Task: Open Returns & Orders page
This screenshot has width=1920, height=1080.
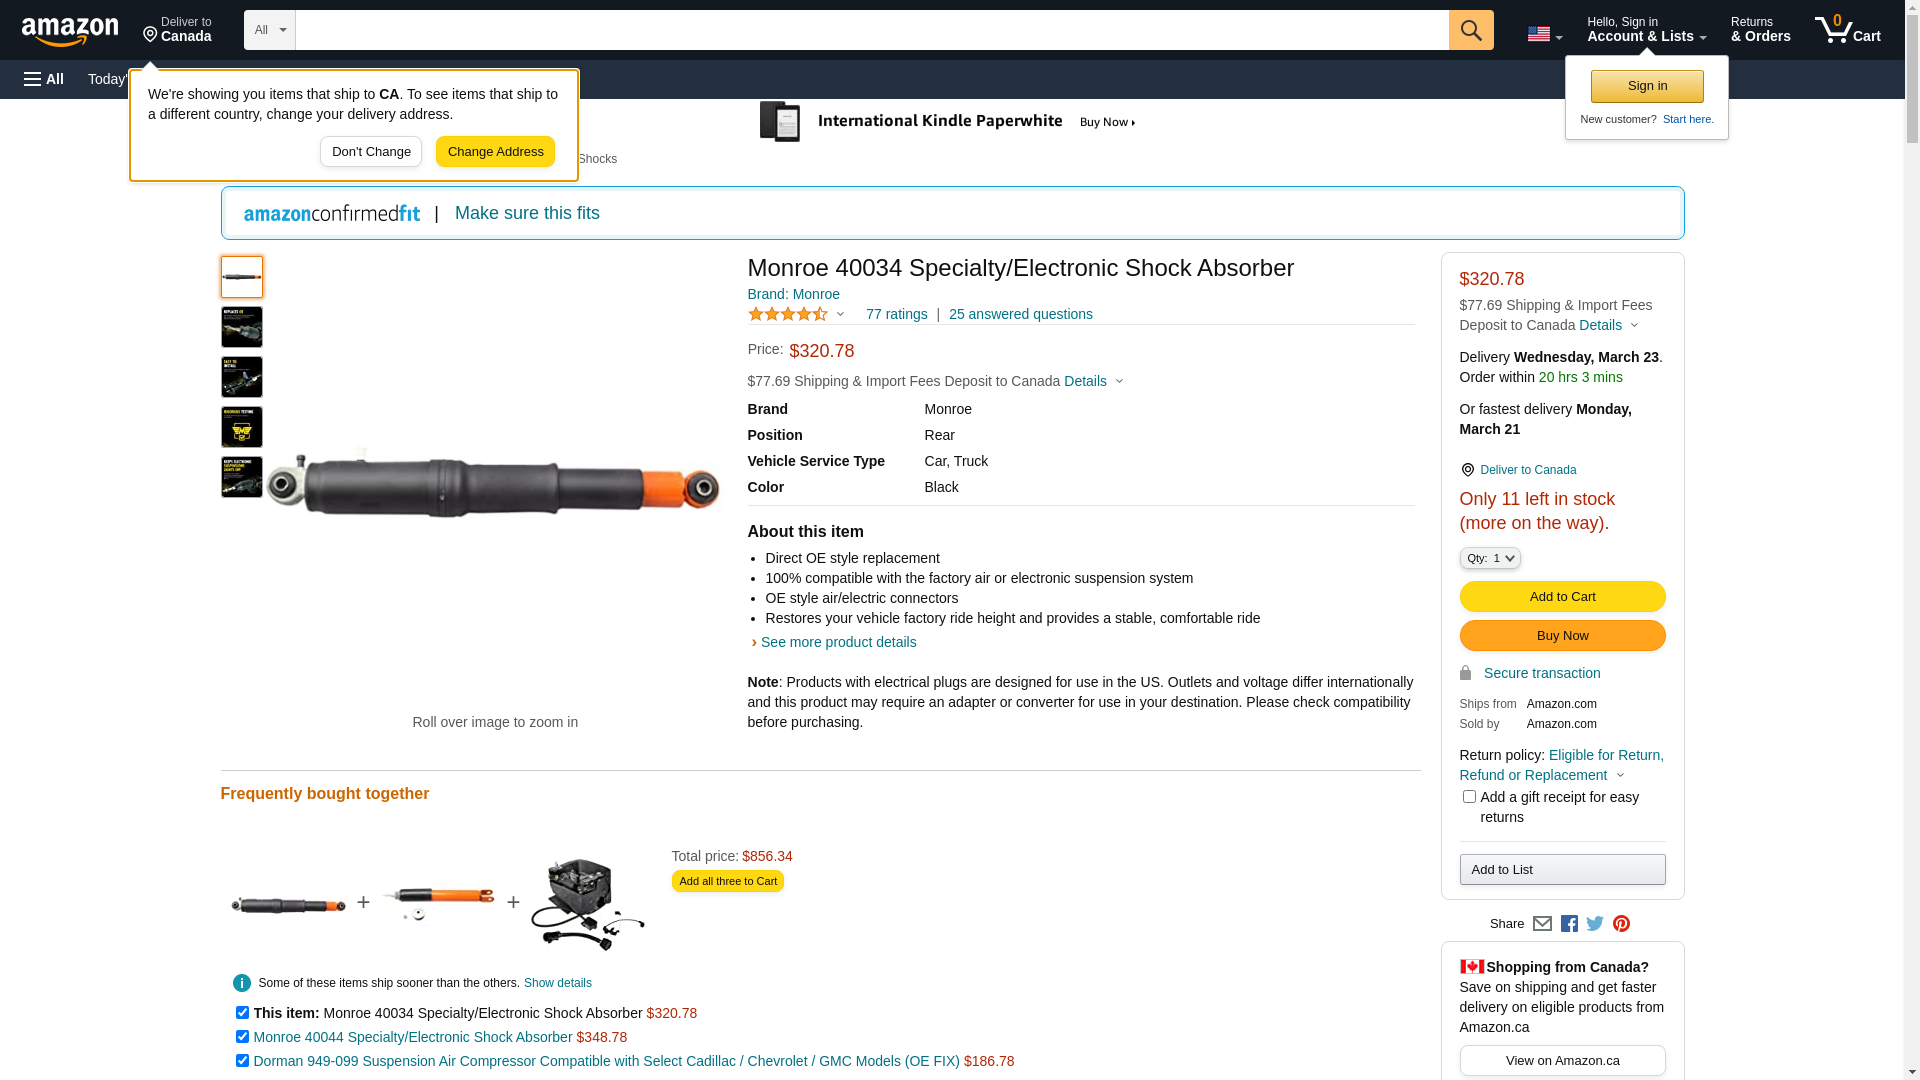Action: 1760,30
